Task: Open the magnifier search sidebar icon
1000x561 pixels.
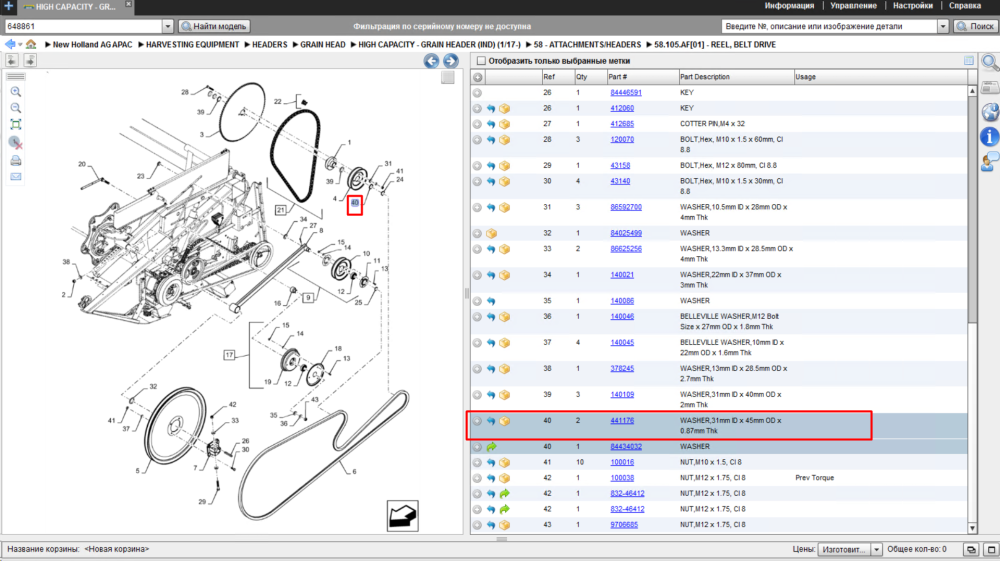Action: (990, 62)
